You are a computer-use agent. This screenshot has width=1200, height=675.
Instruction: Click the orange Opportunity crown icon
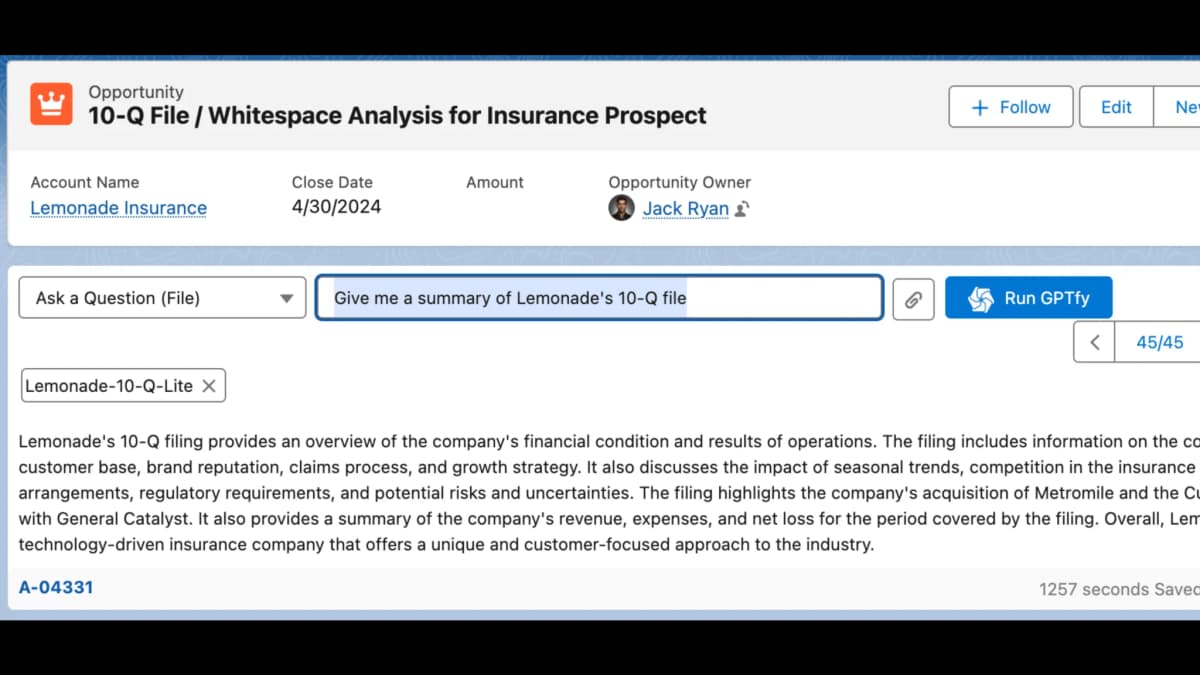point(51,103)
